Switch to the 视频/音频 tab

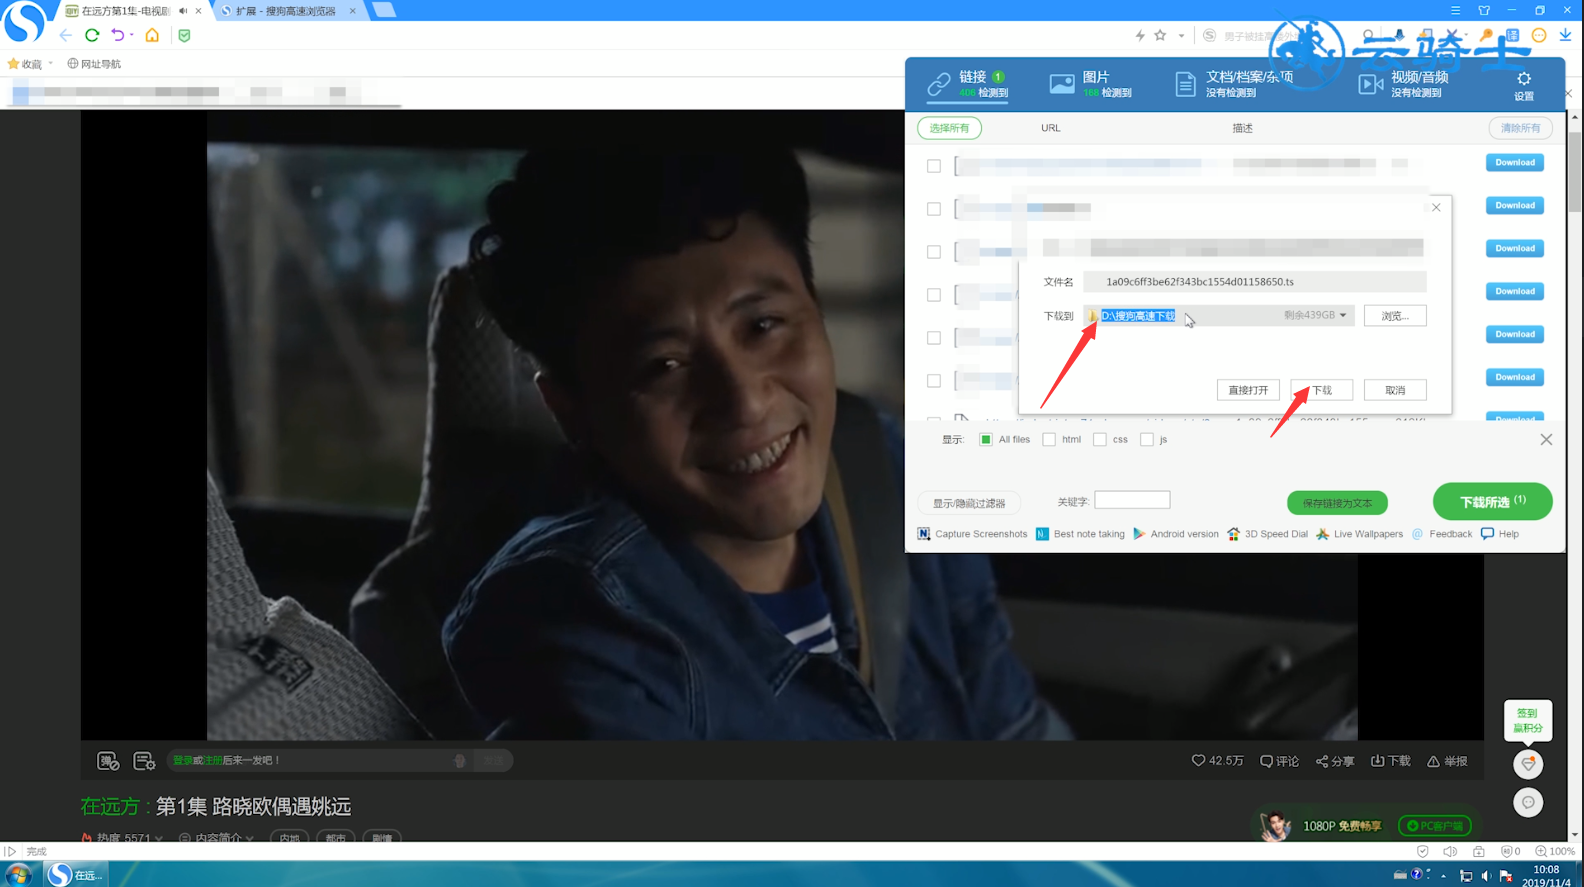pyautogui.click(x=1403, y=84)
